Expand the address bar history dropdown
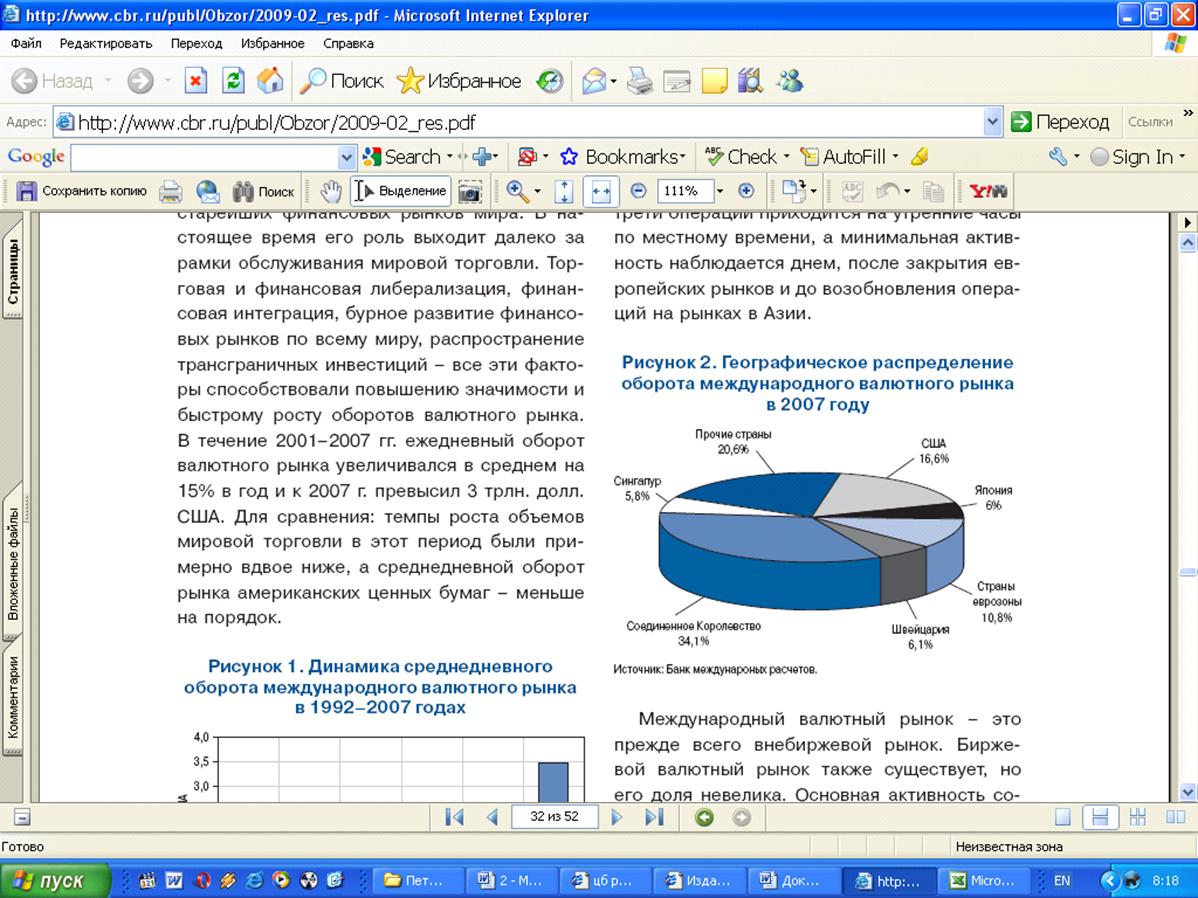The image size is (1198, 898). tap(992, 122)
